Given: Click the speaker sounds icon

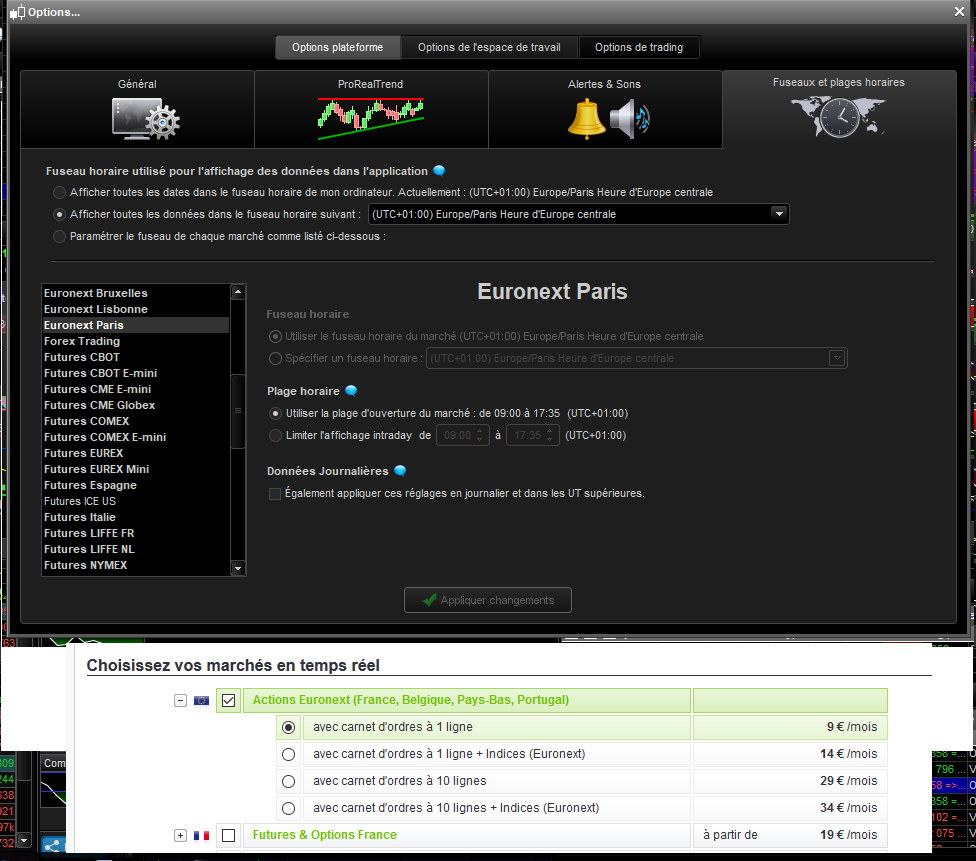Looking at the screenshot, I should pyautogui.click(x=629, y=119).
